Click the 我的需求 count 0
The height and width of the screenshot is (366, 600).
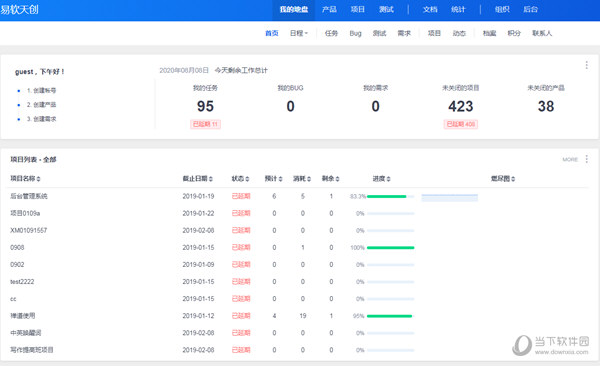coord(375,106)
